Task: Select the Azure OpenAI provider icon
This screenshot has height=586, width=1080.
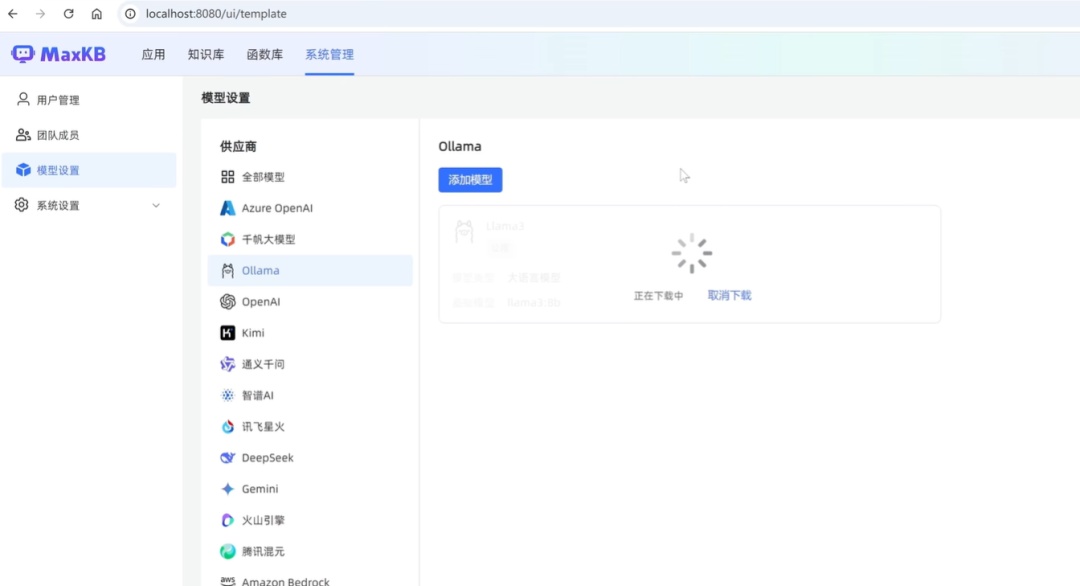Action: pos(228,208)
